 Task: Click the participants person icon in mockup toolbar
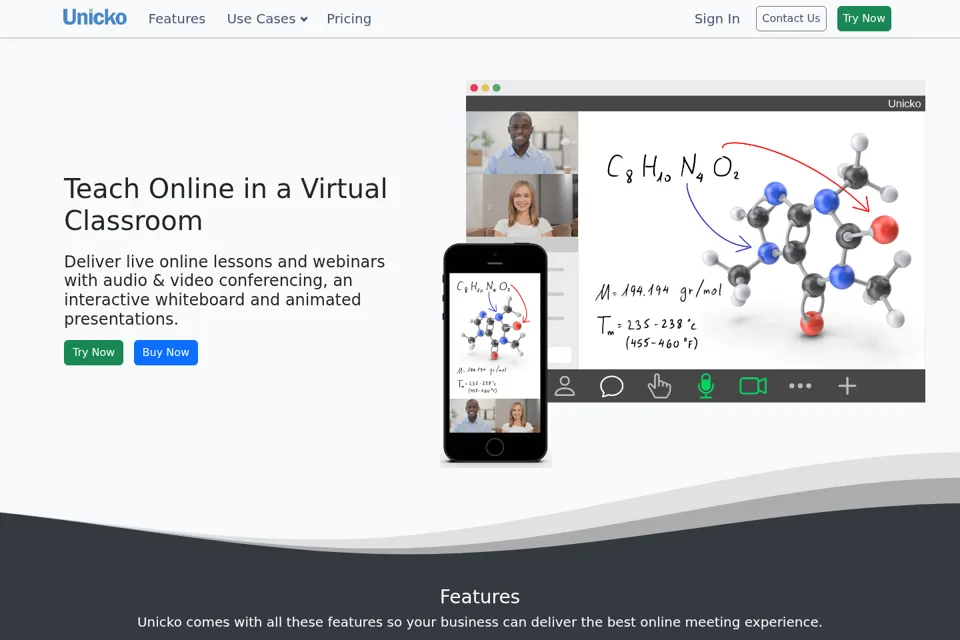(564, 386)
